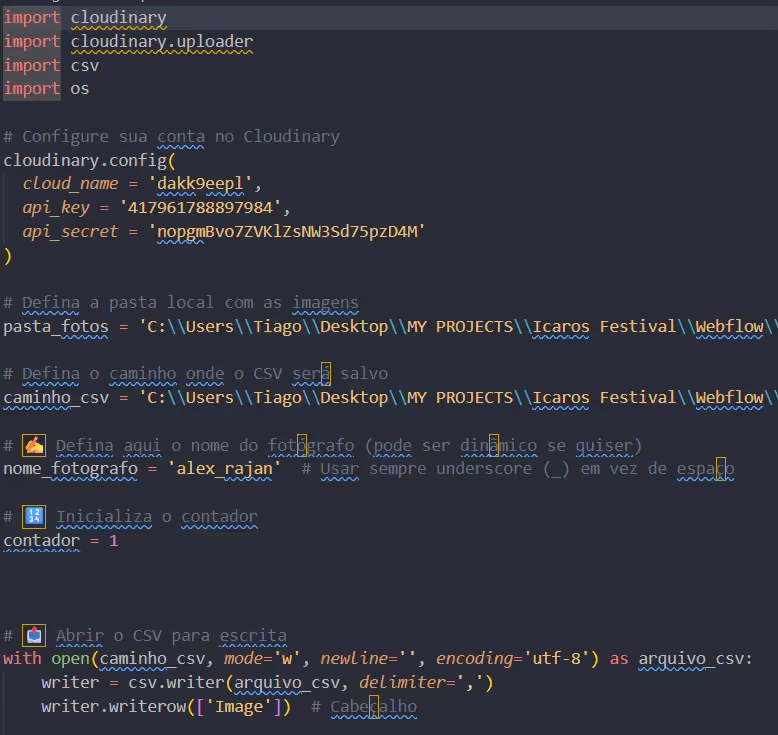The image size is (778, 735).
Task: Click the 'with' keyword
Action: tap(22, 659)
